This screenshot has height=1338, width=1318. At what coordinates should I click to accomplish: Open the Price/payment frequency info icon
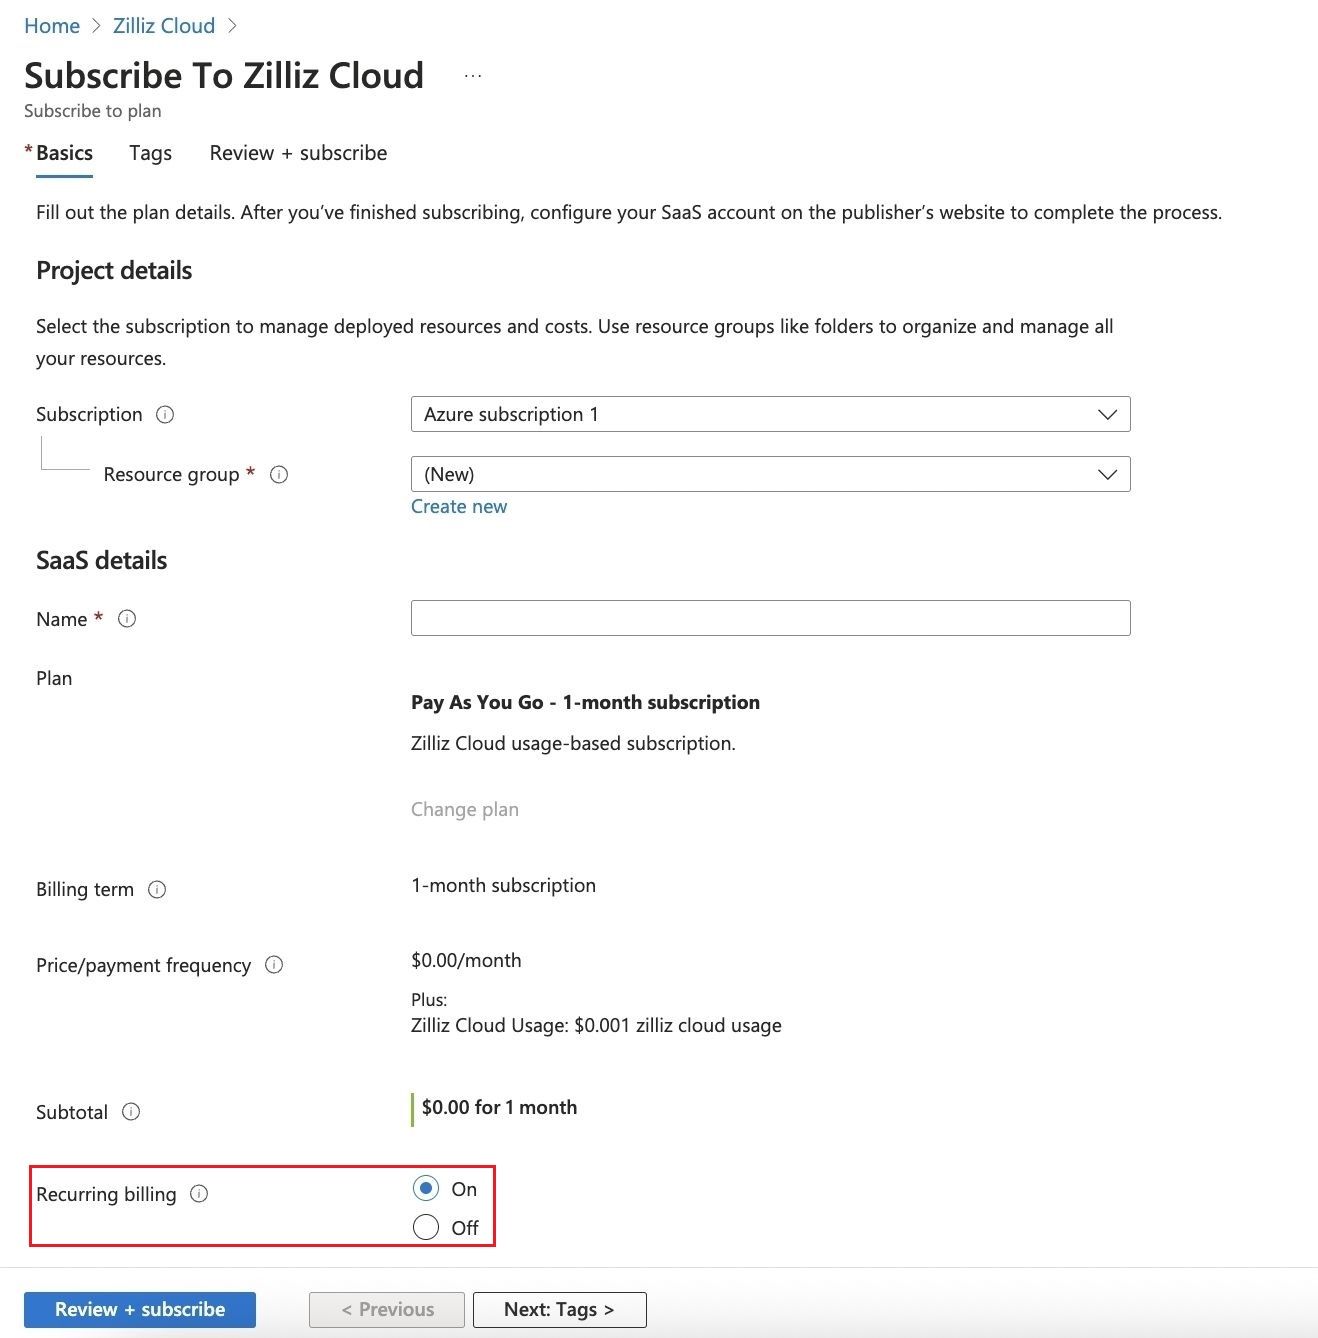[x=275, y=965]
